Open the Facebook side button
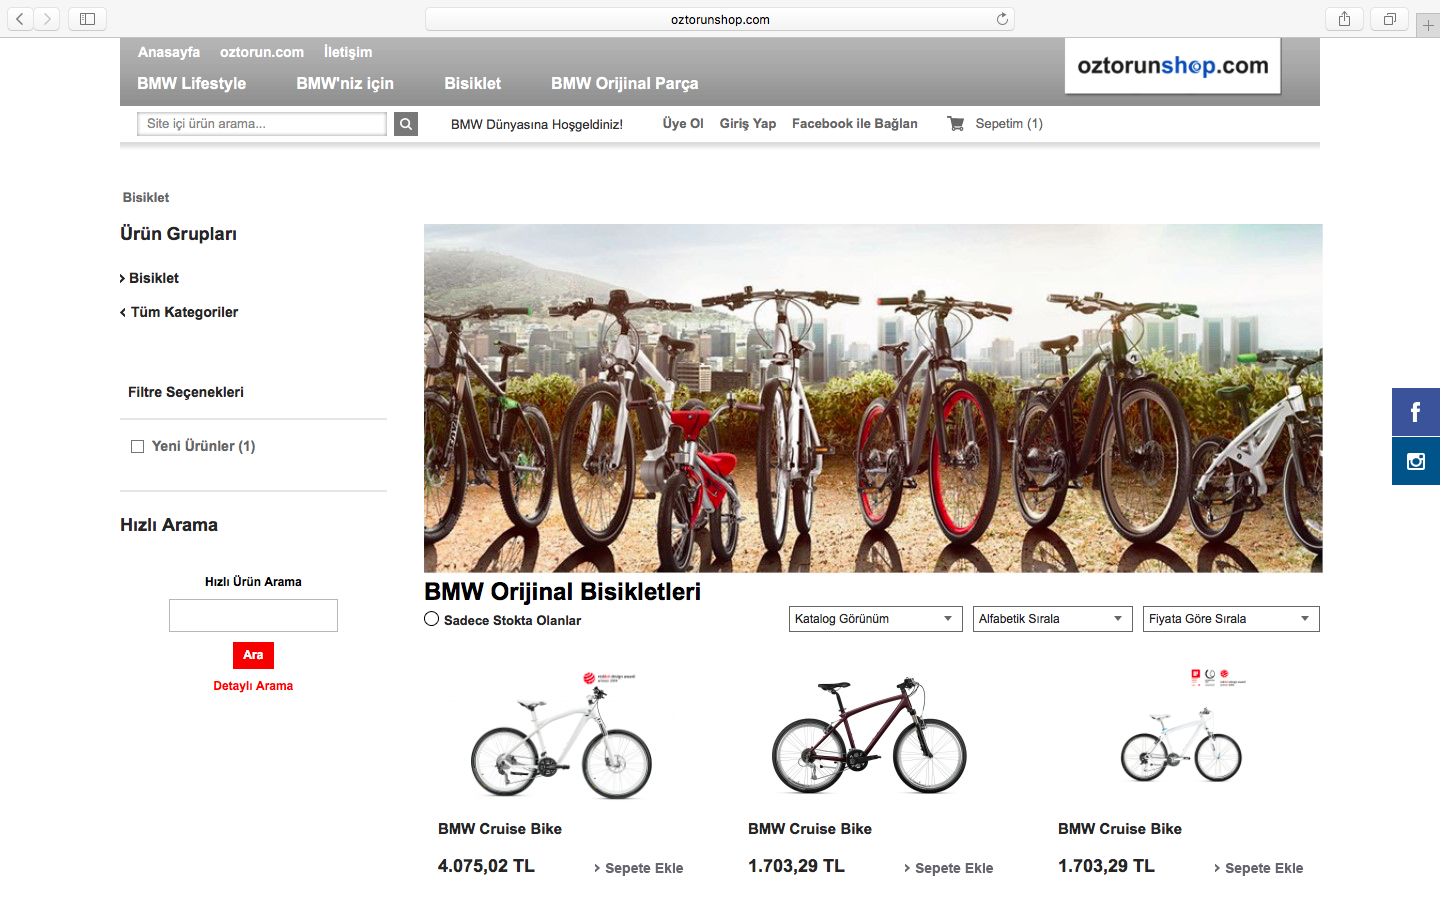1440x900 pixels. [1416, 412]
